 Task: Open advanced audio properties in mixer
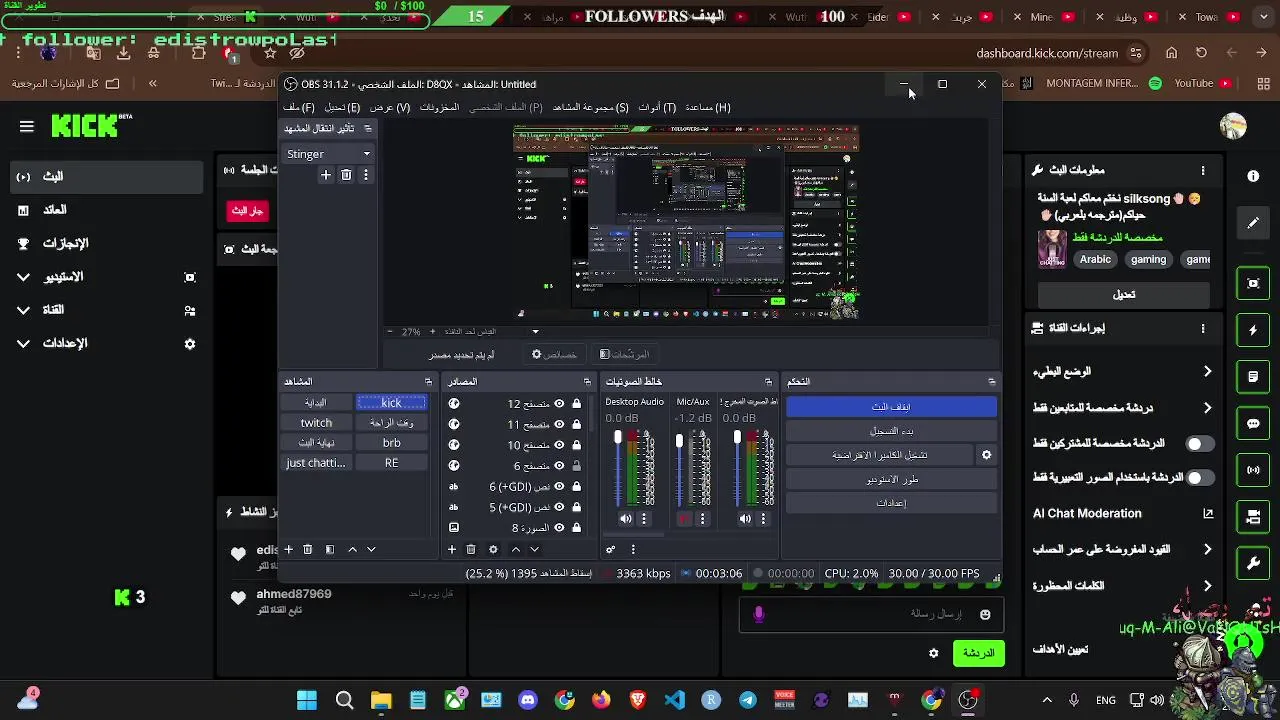tap(611, 549)
